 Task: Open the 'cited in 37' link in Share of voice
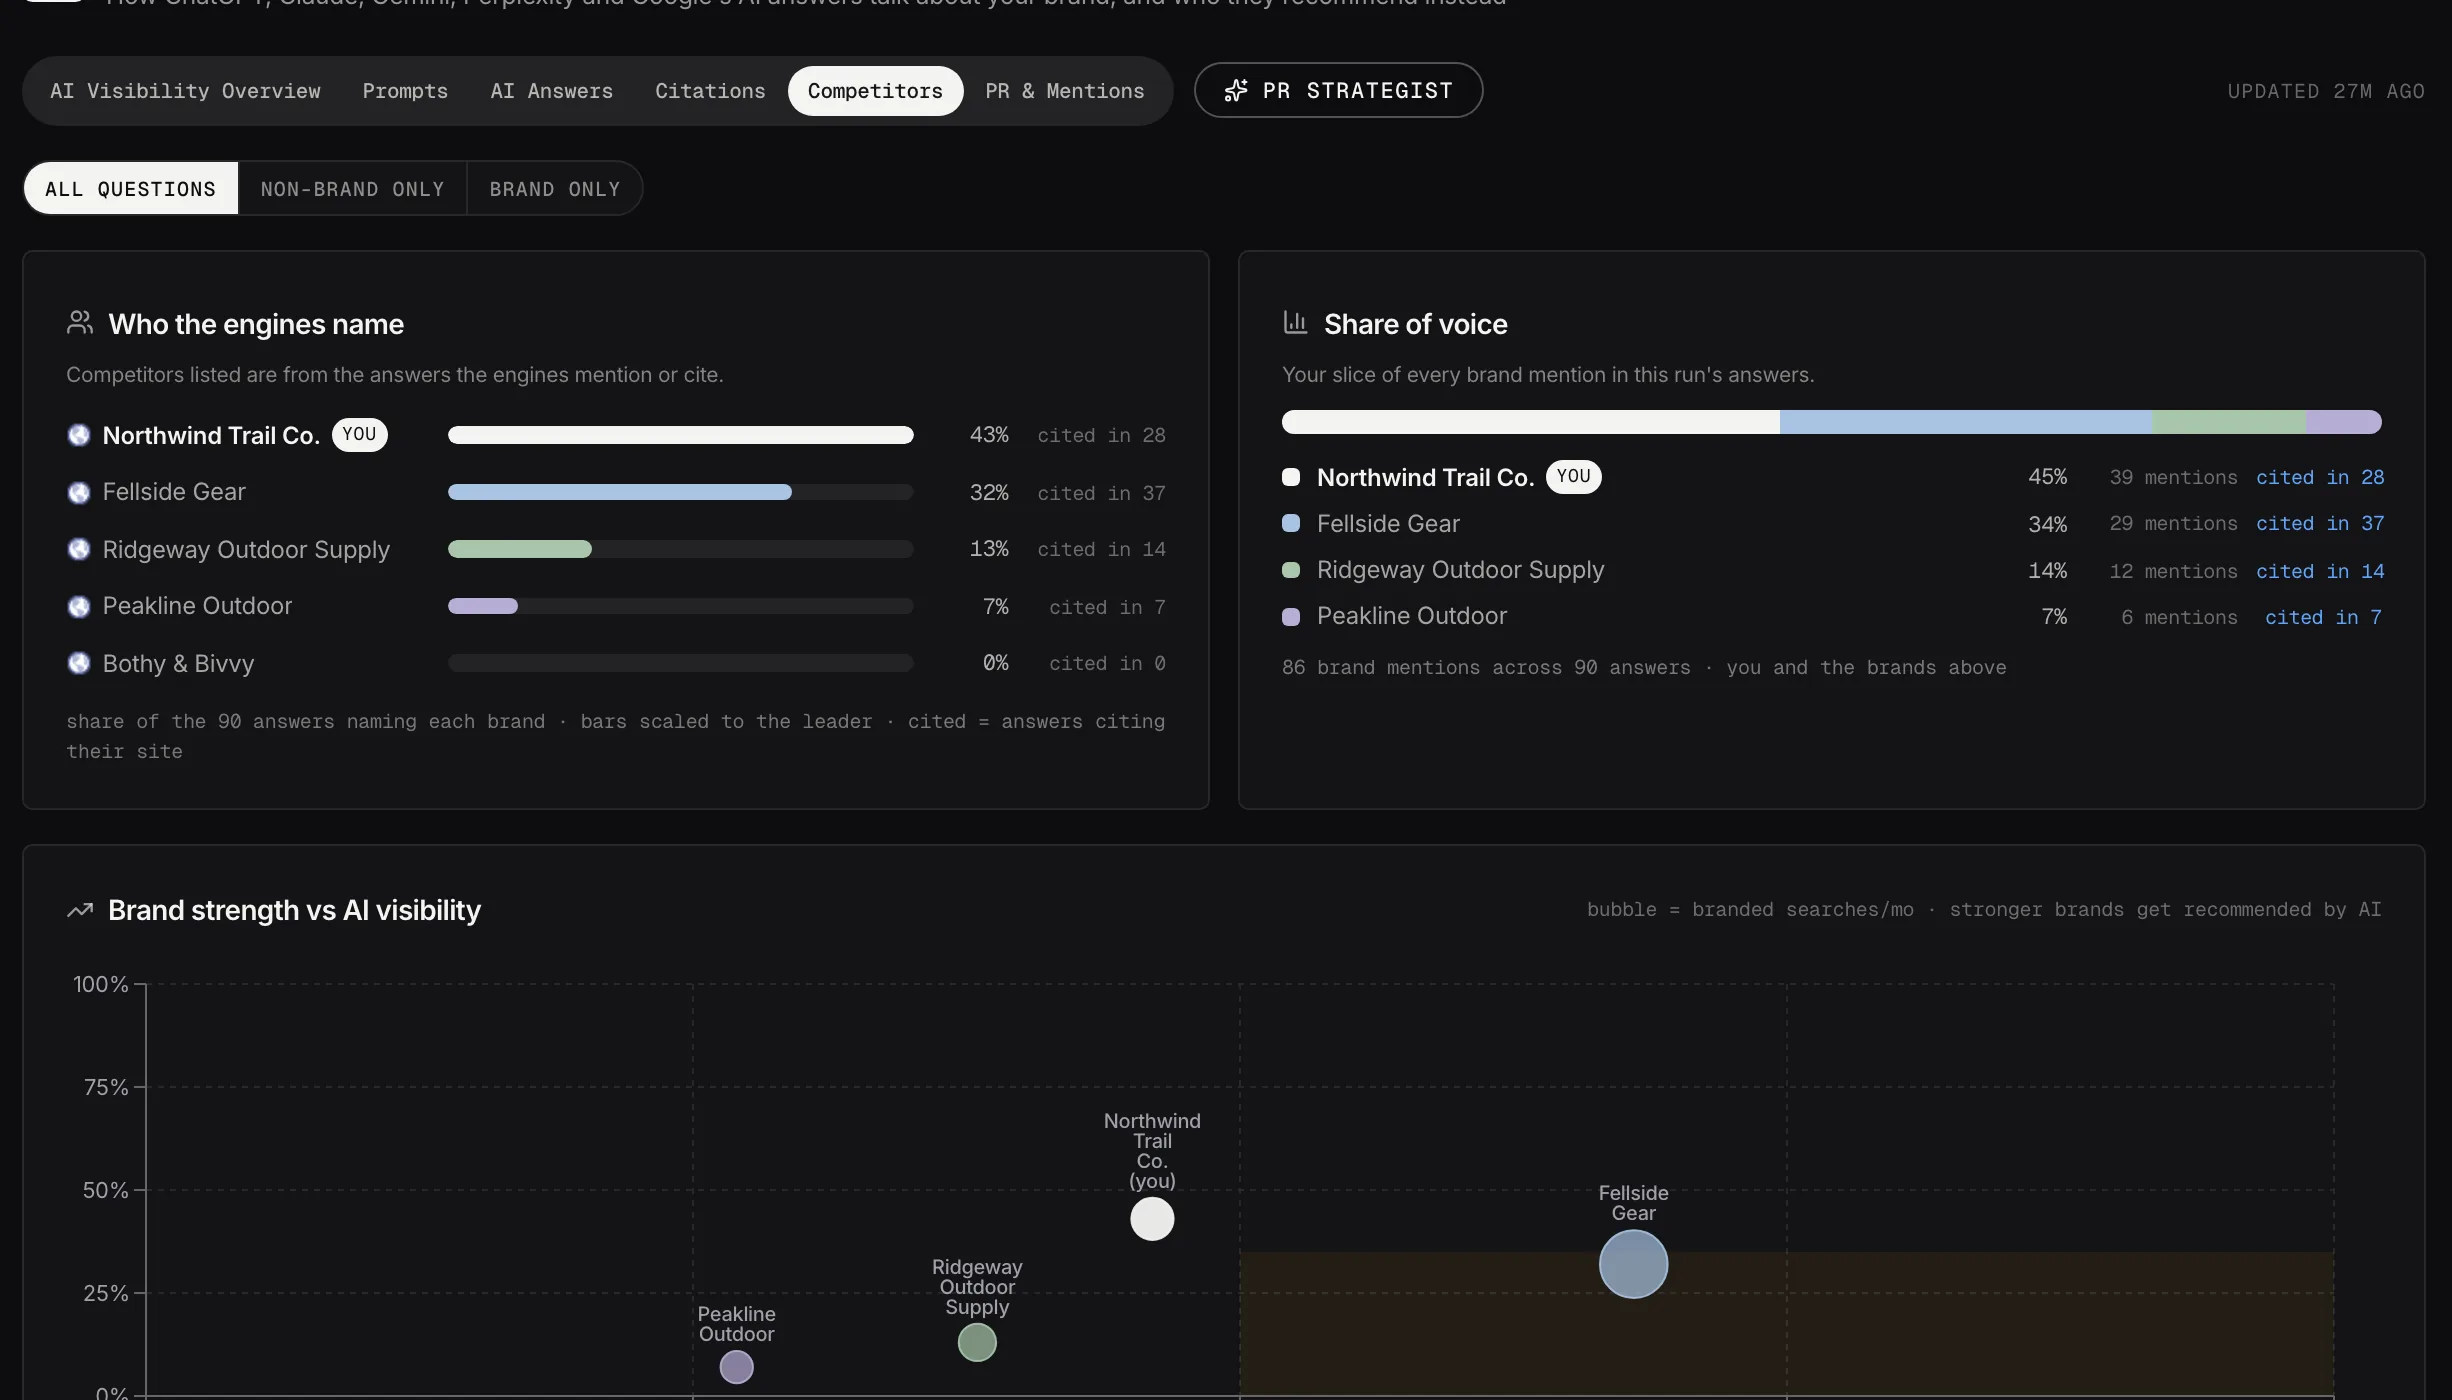(x=2320, y=523)
